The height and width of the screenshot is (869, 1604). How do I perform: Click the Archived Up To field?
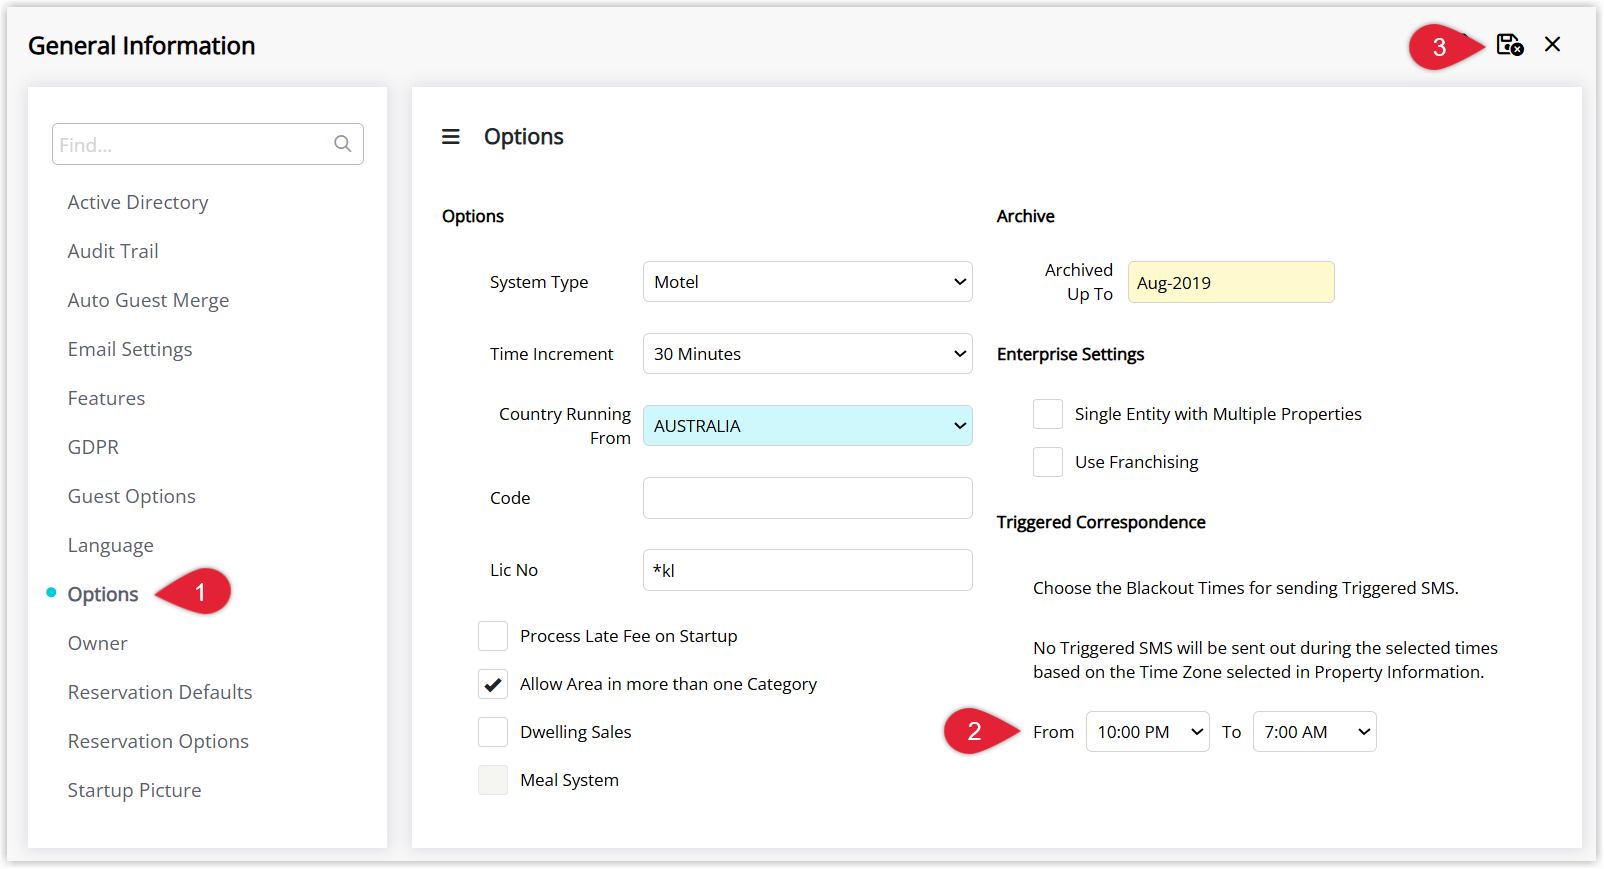click(x=1231, y=282)
